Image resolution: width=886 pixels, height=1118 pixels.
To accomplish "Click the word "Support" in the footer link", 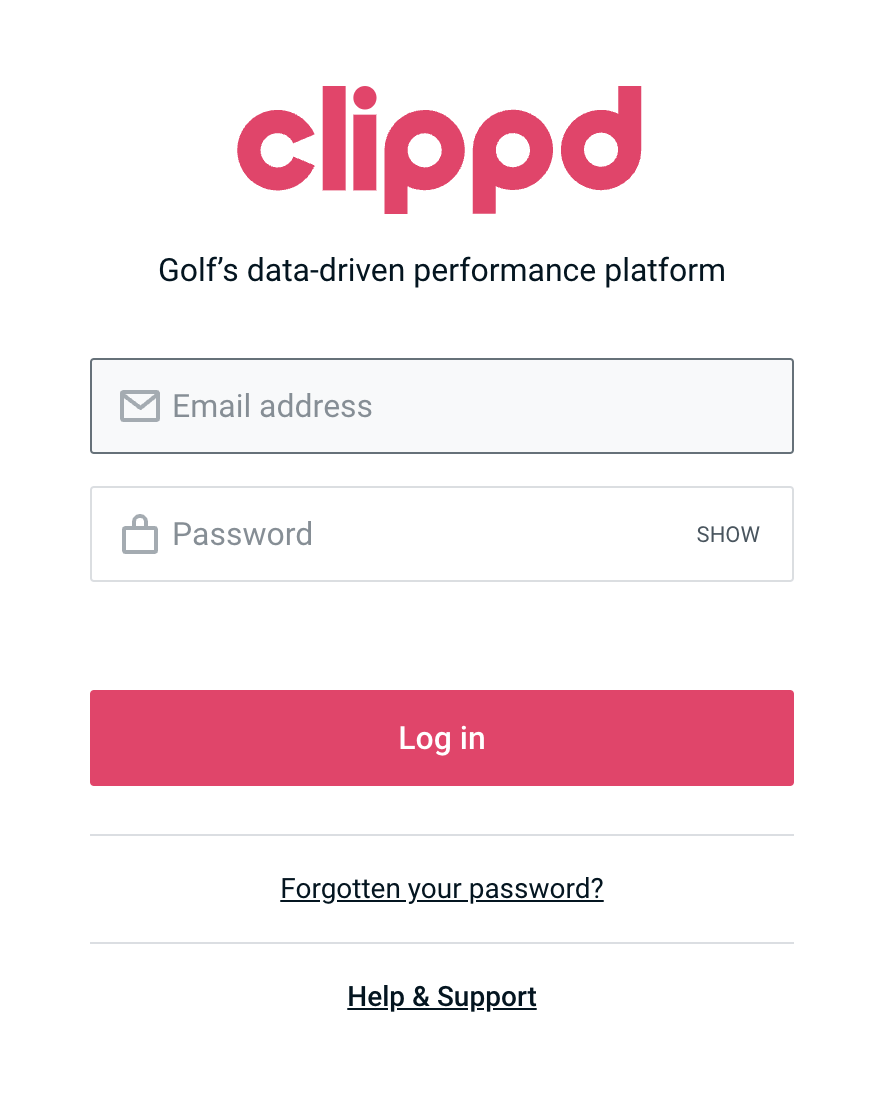I will point(487,997).
